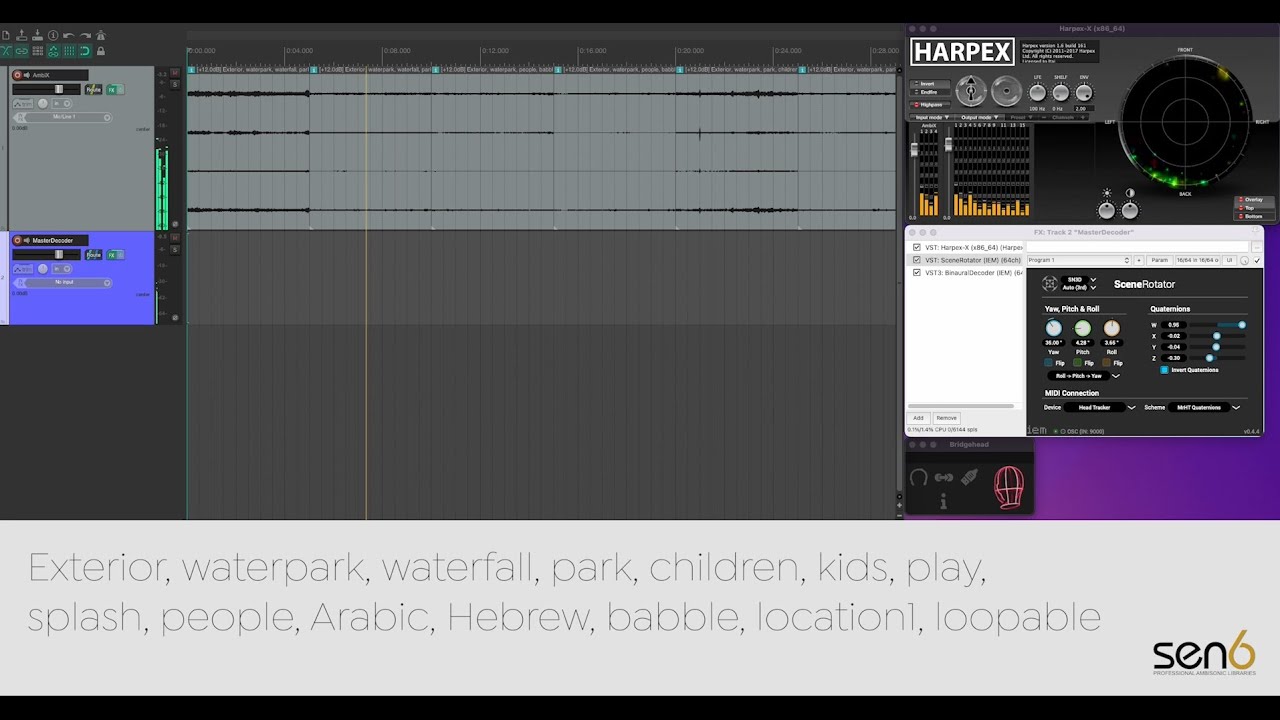
Task: Click Harpex AmbiX input level fader
Action: (x=914, y=149)
